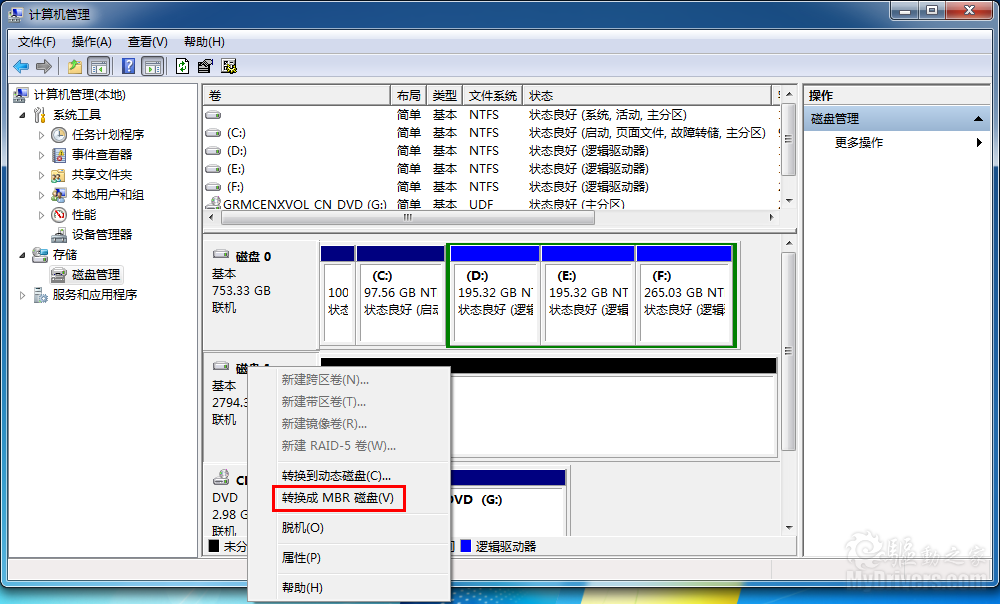Screen dimensions: 1000x604
Task: Open the Properties toolbar icon
Action: [x=205, y=66]
